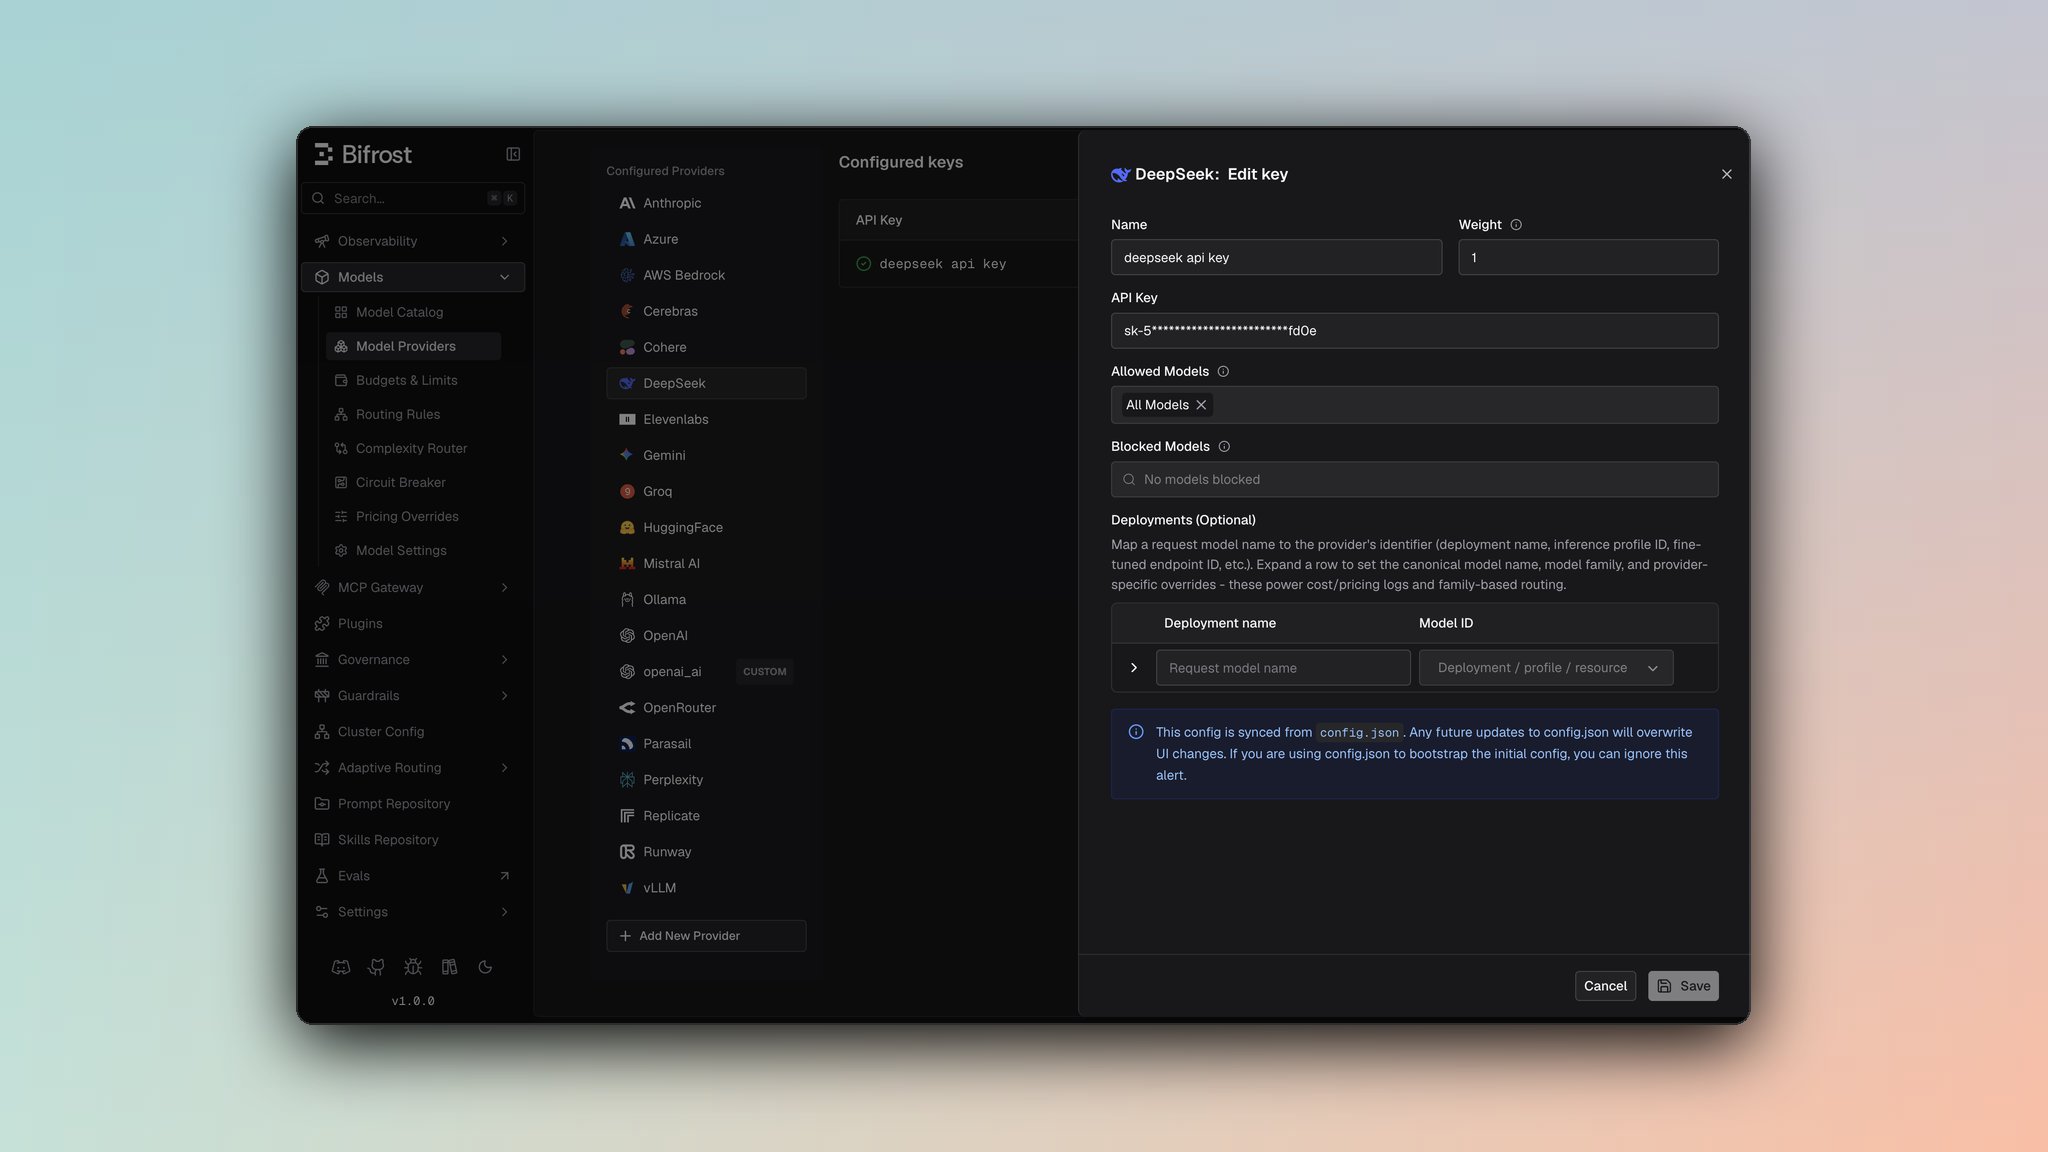The image size is (2048, 1152).
Task: Open Complexity Router
Action: (x=413, y=448)
